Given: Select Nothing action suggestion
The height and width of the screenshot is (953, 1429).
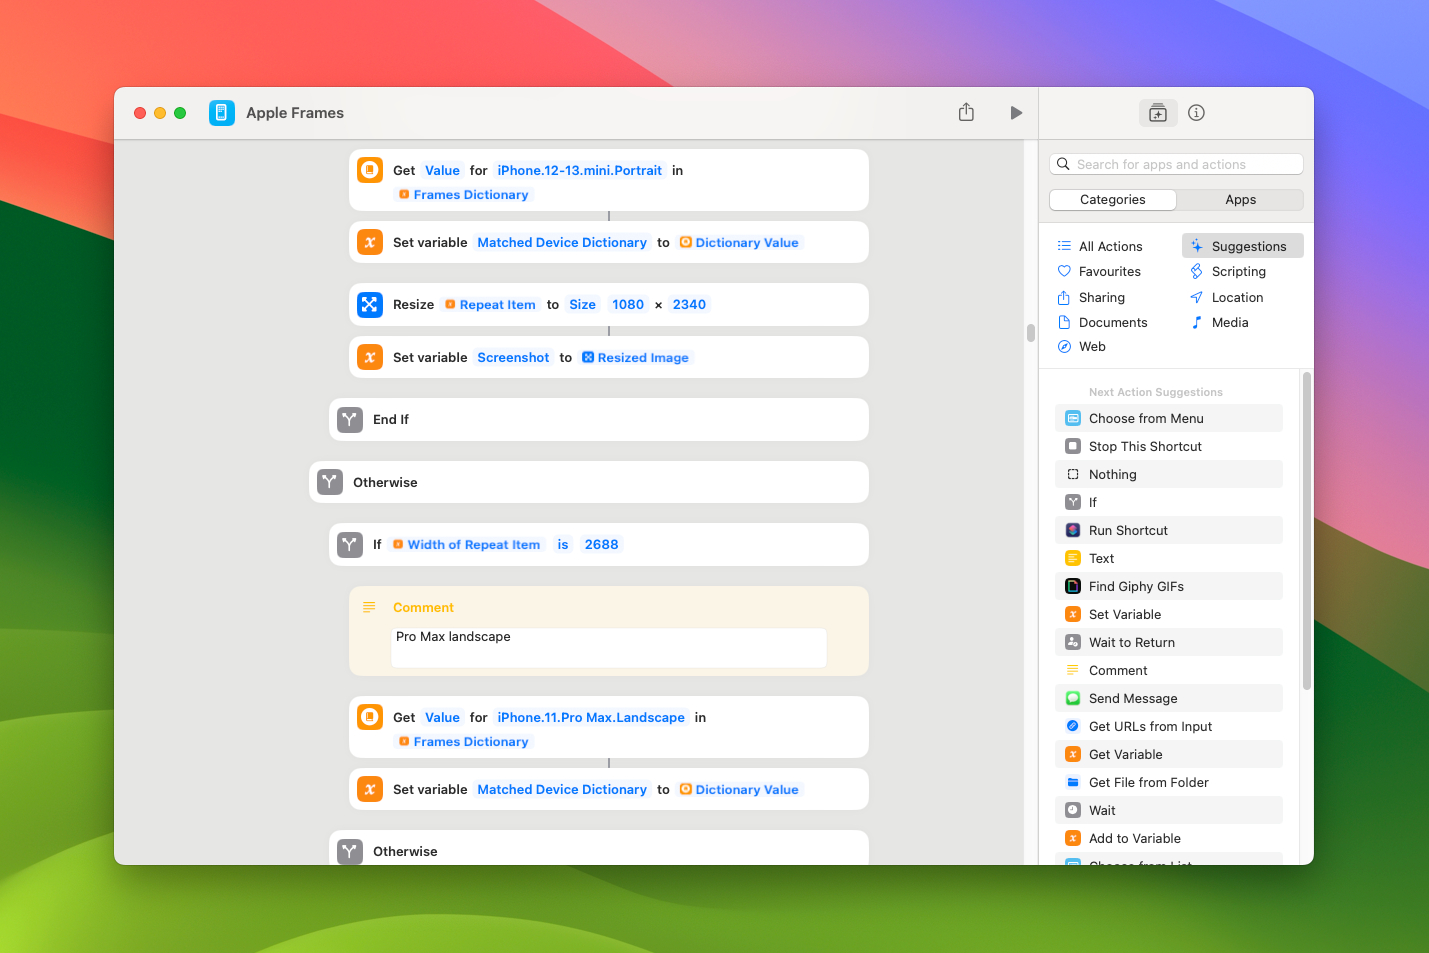Looking at the screenshot, I should [1169, 474].
